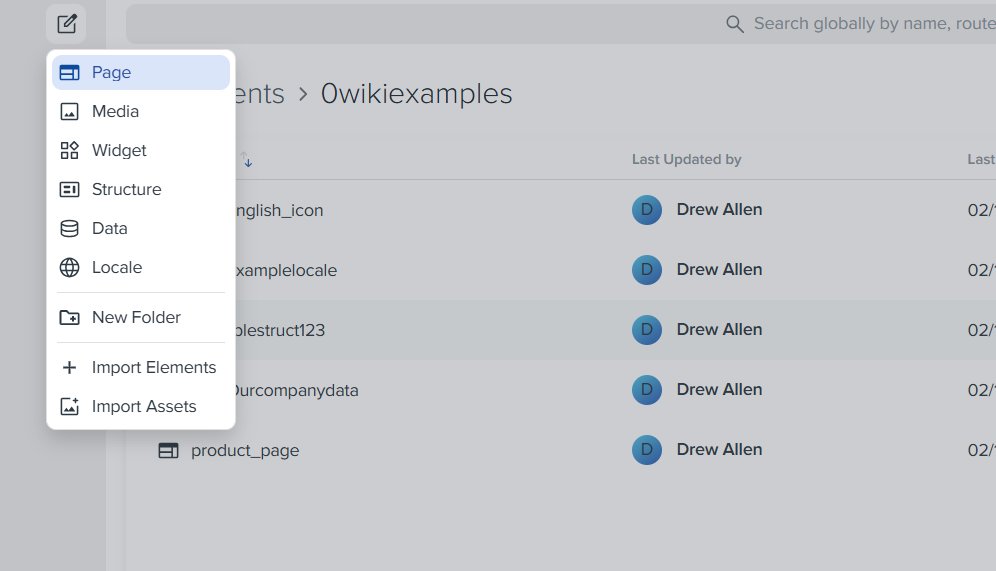Select the Widget menu entry
Image resolution: width=996 pixels, height=571 pixels.
(141, 151)
